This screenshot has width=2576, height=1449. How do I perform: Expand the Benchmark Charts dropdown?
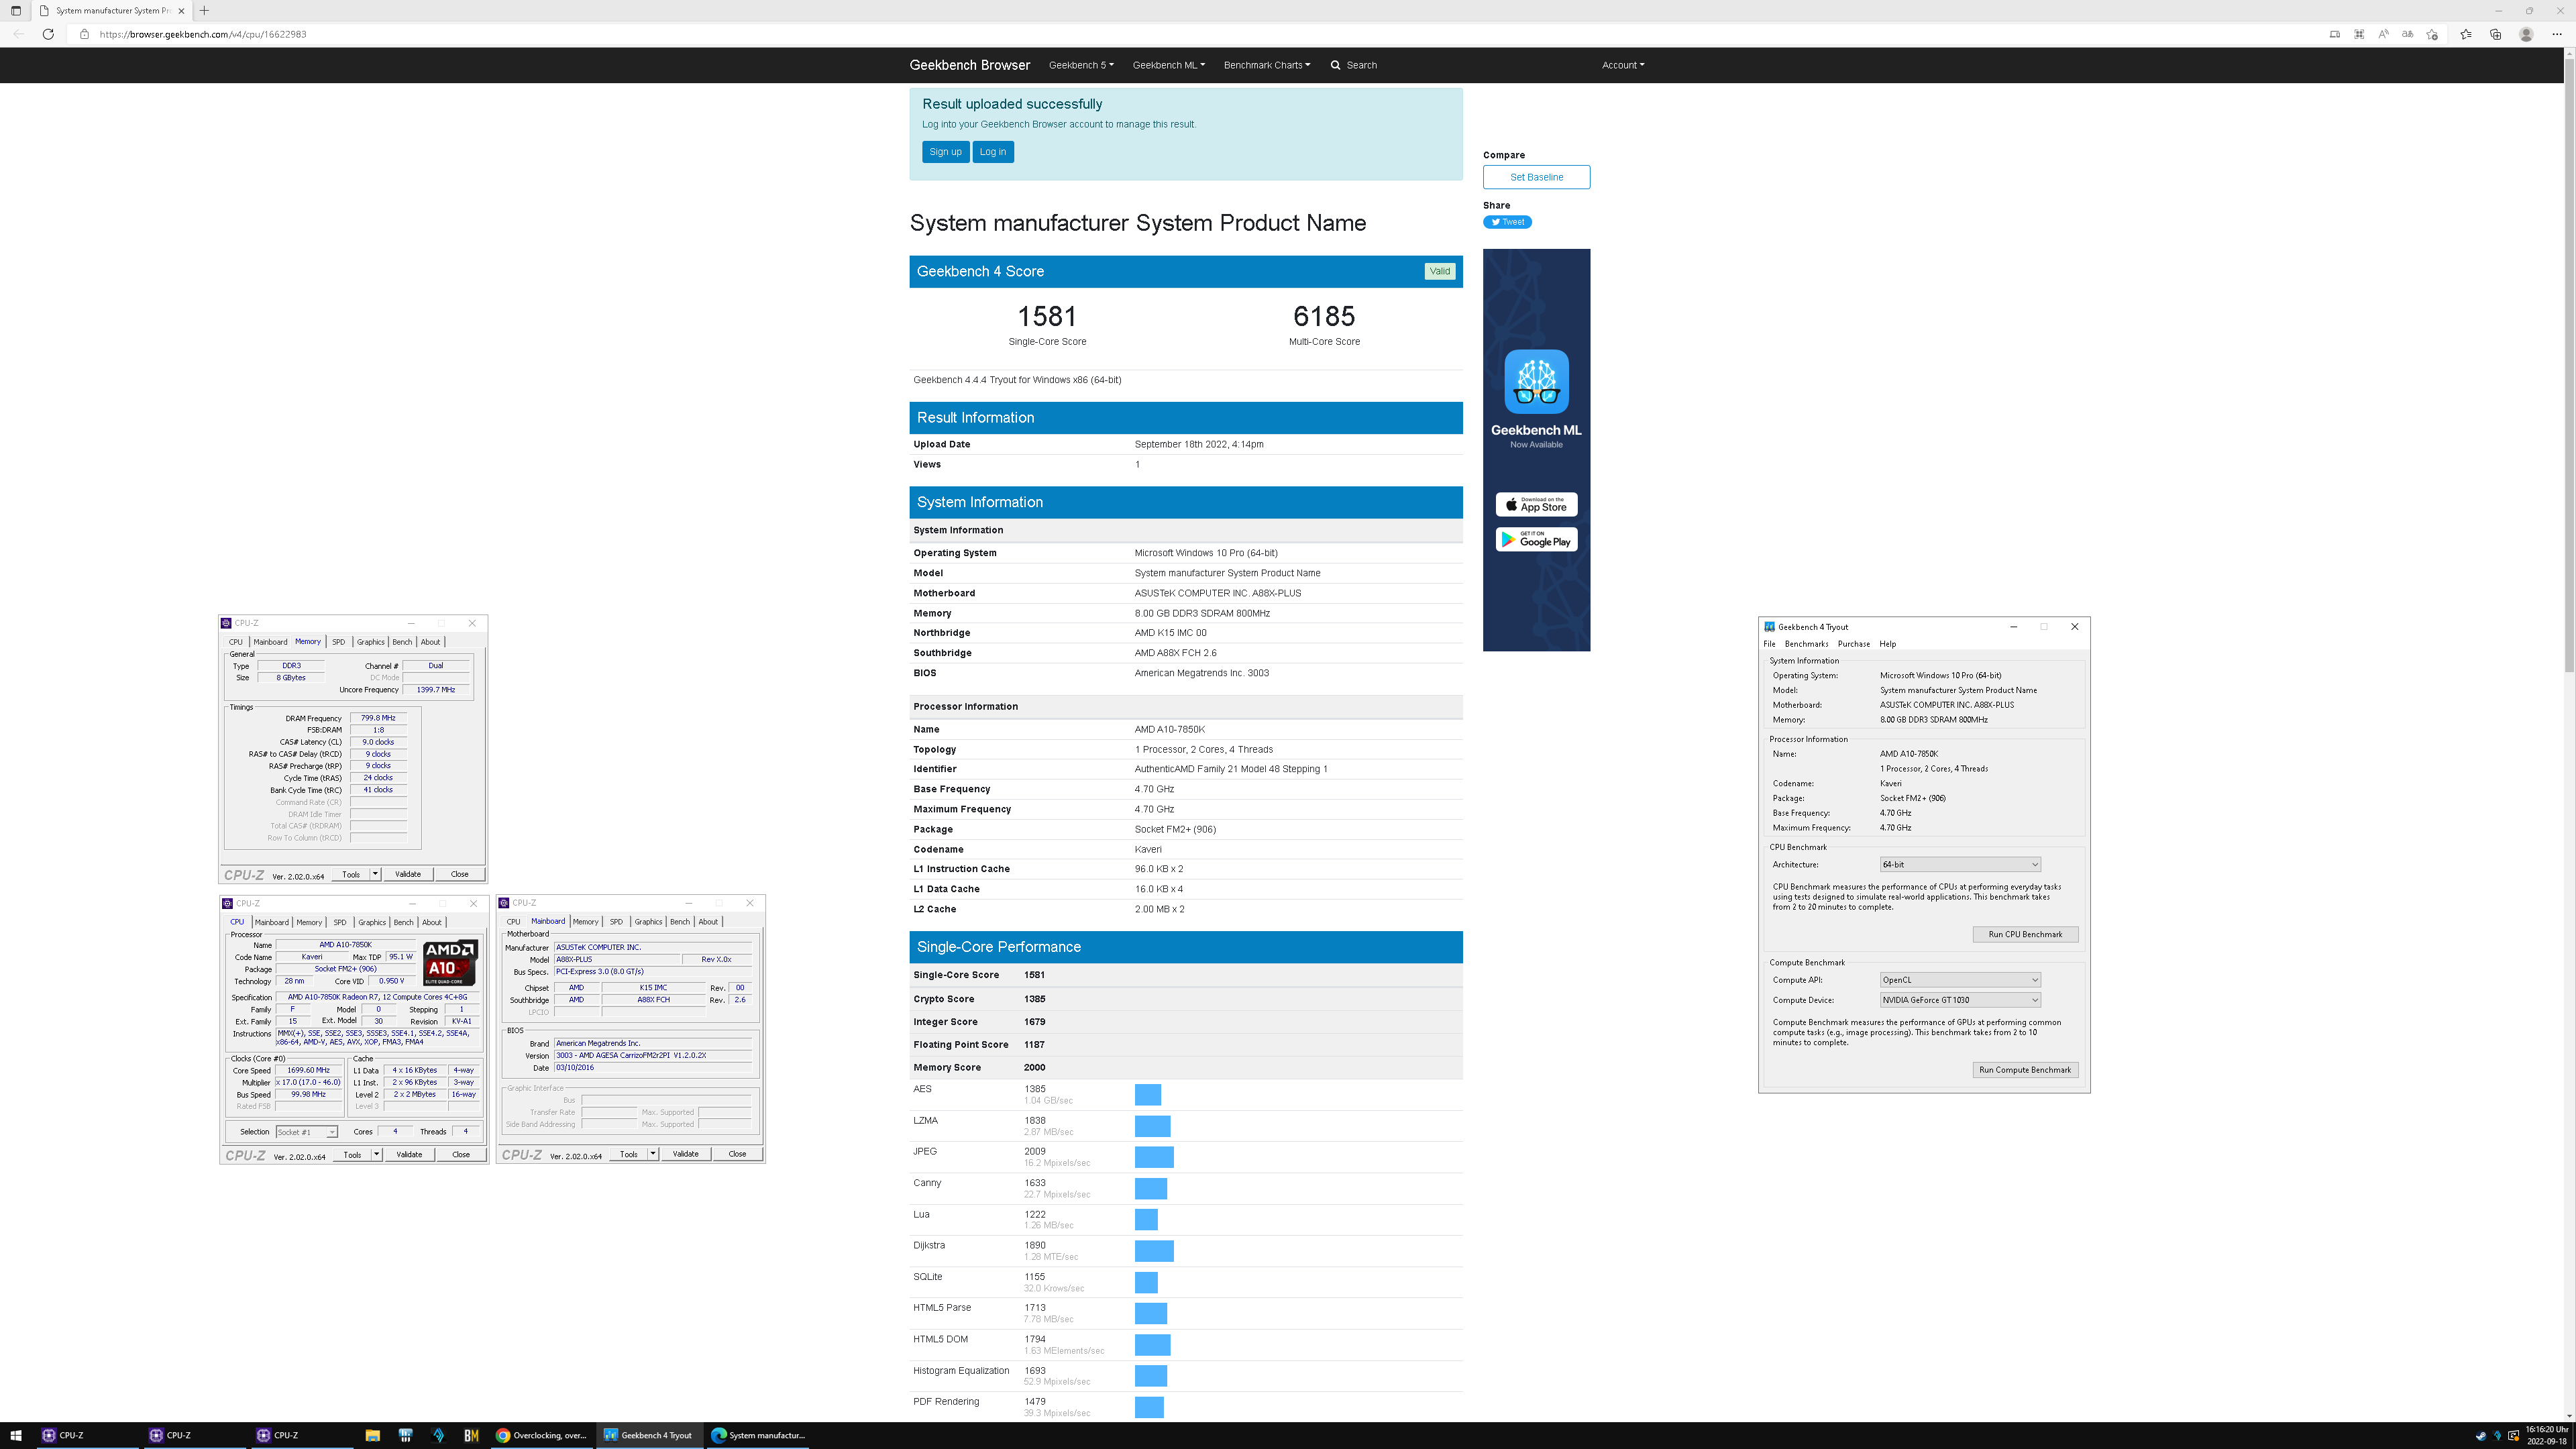pos(1266,65)
